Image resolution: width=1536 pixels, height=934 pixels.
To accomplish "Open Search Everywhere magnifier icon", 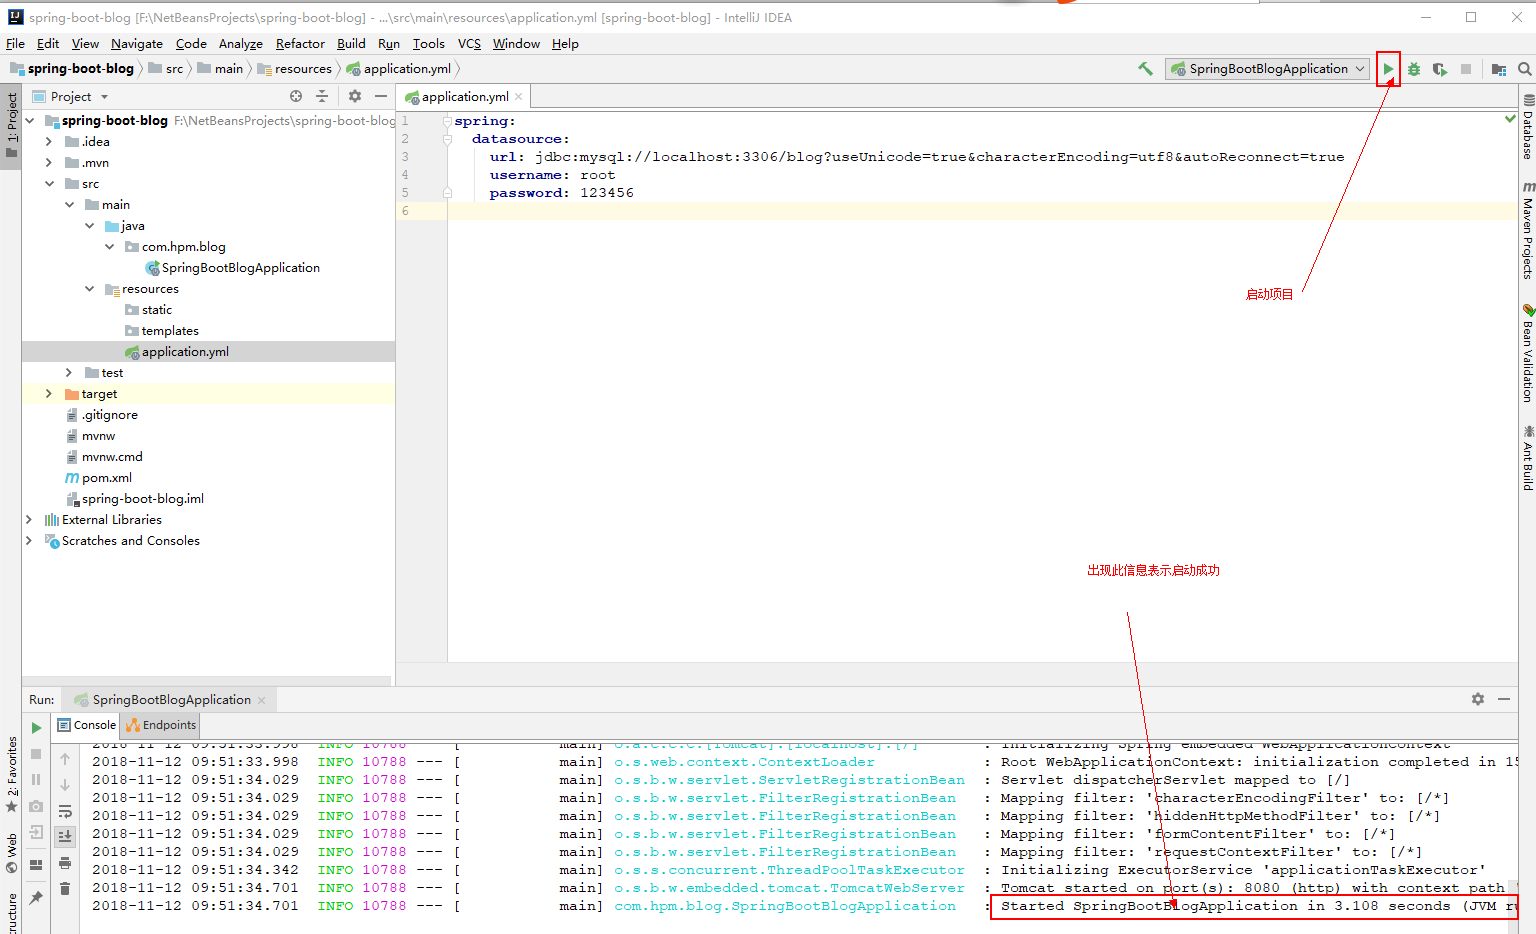I will point(1522,70).
